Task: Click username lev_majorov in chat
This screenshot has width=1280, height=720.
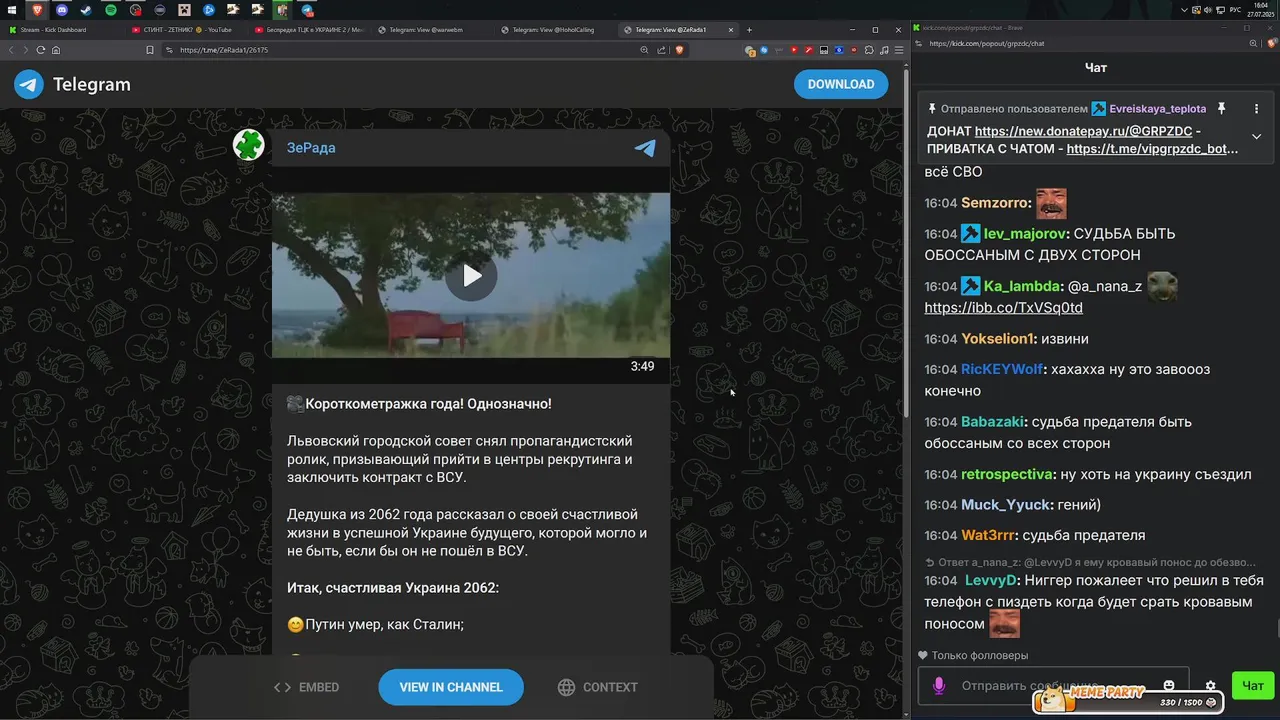Action: coord(1026,233)
